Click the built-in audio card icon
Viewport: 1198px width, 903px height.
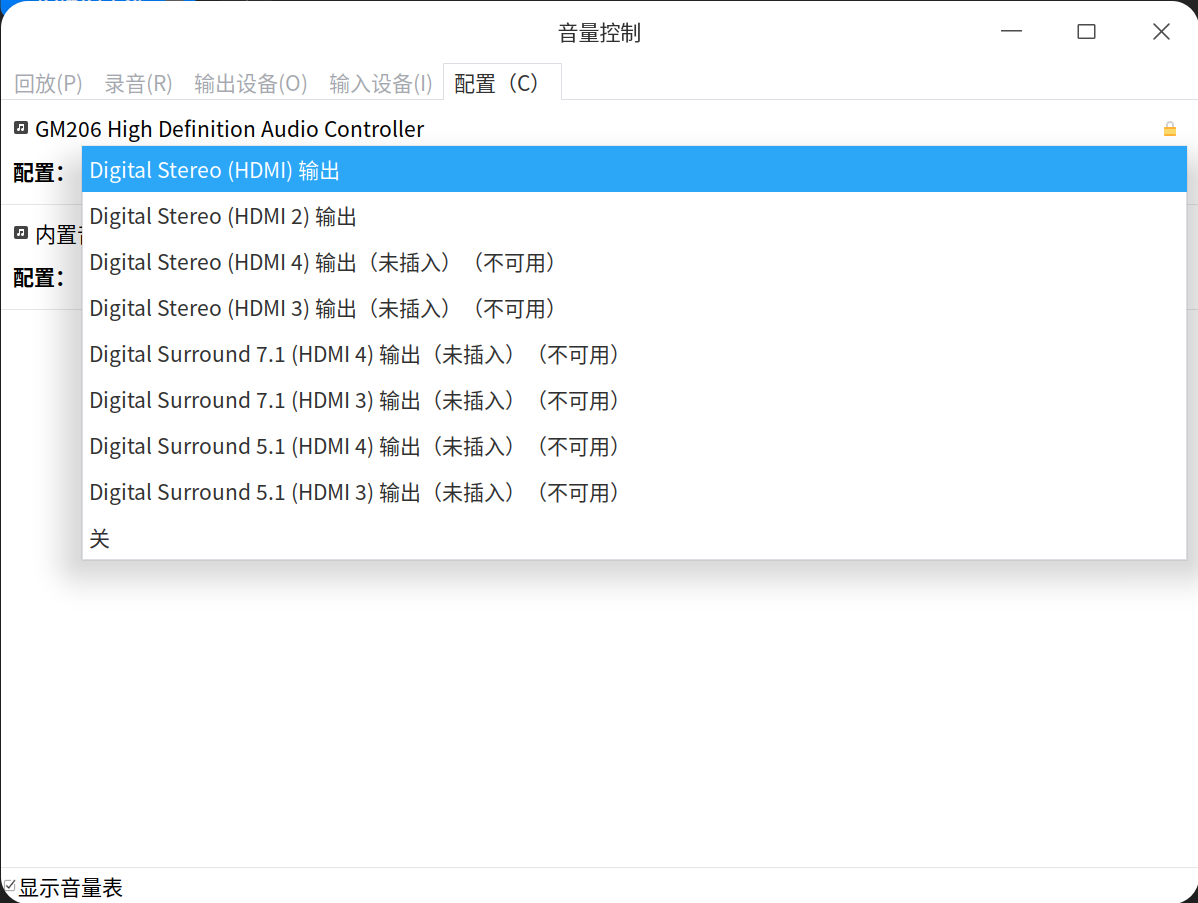pyautogui.click(x=21, y=232)
